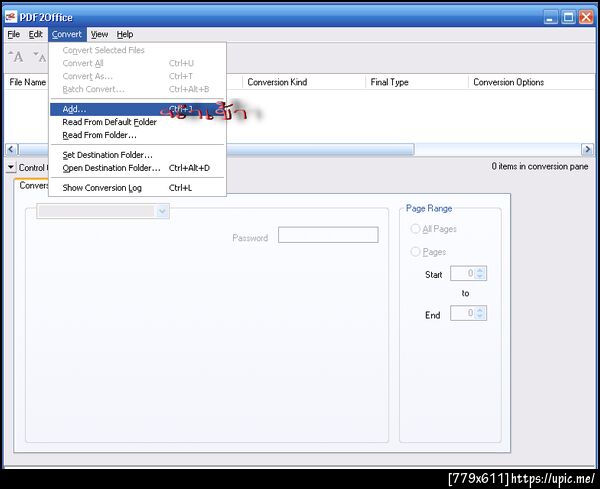Click the Batch Convert... menu entry
Viewport: 600px width, 489px height.
137,89
